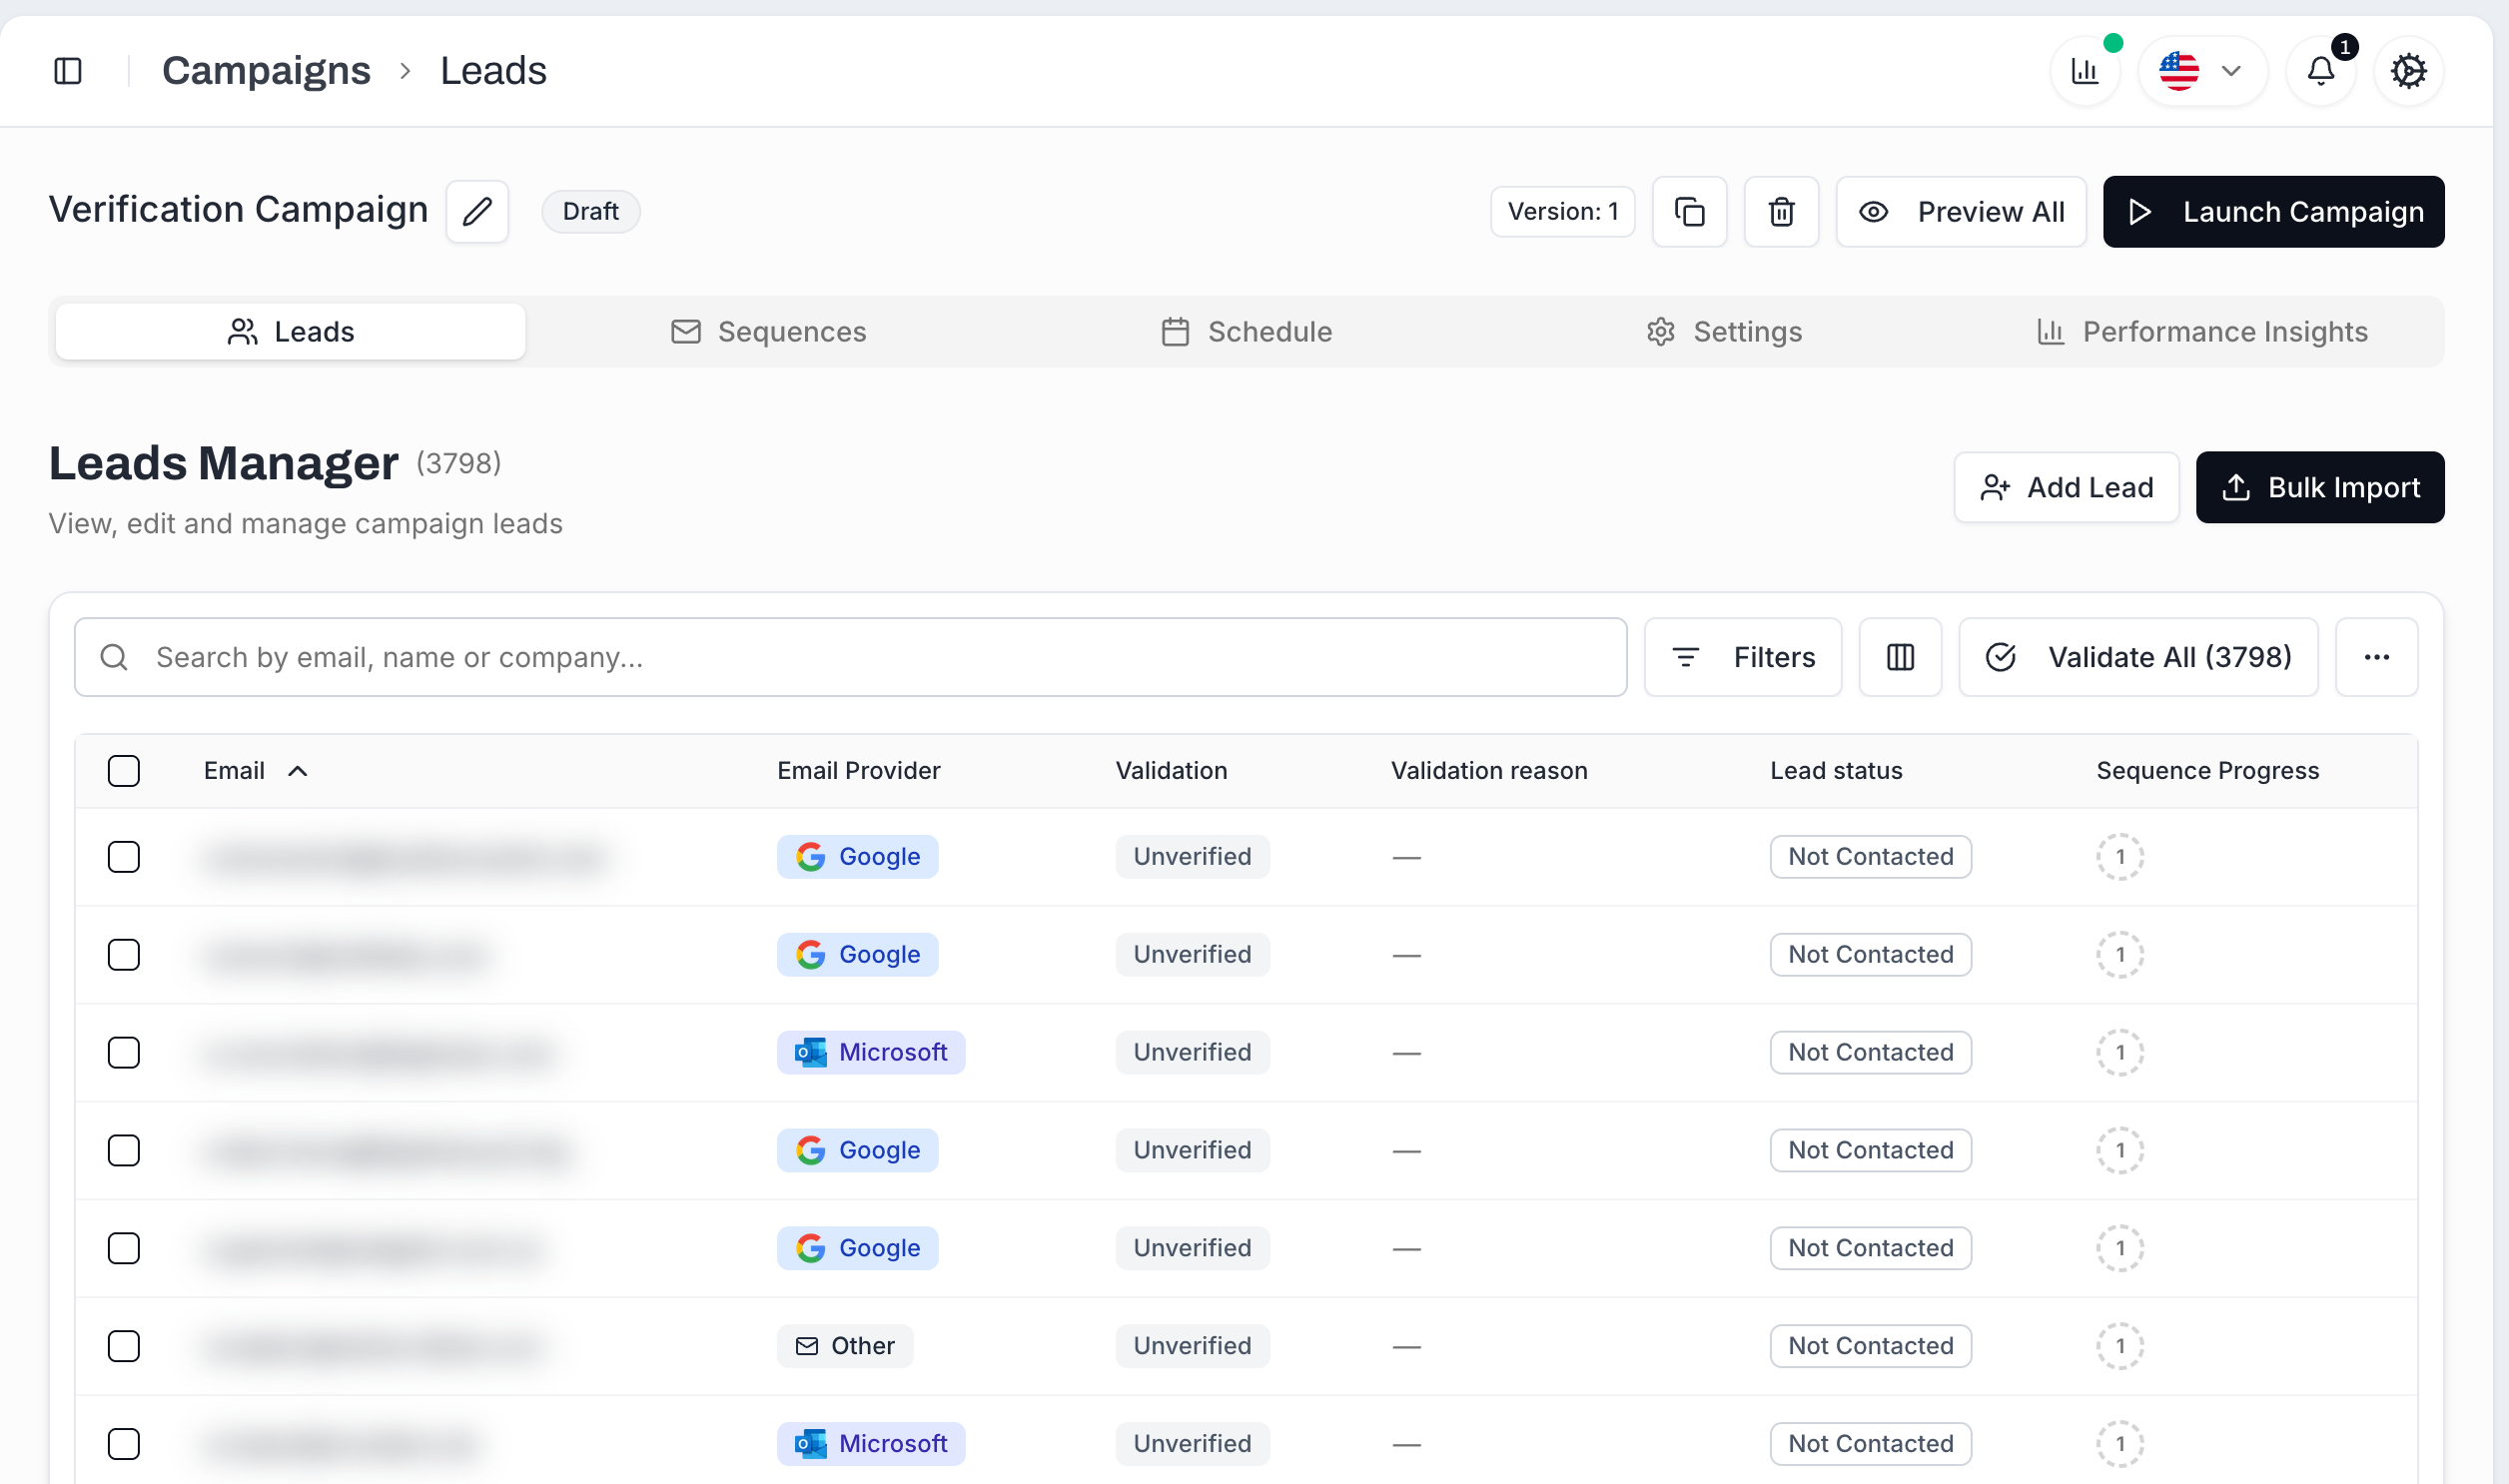Open the settings gear in header
Screen dimensions: 2509x1484
point(2408,71)
